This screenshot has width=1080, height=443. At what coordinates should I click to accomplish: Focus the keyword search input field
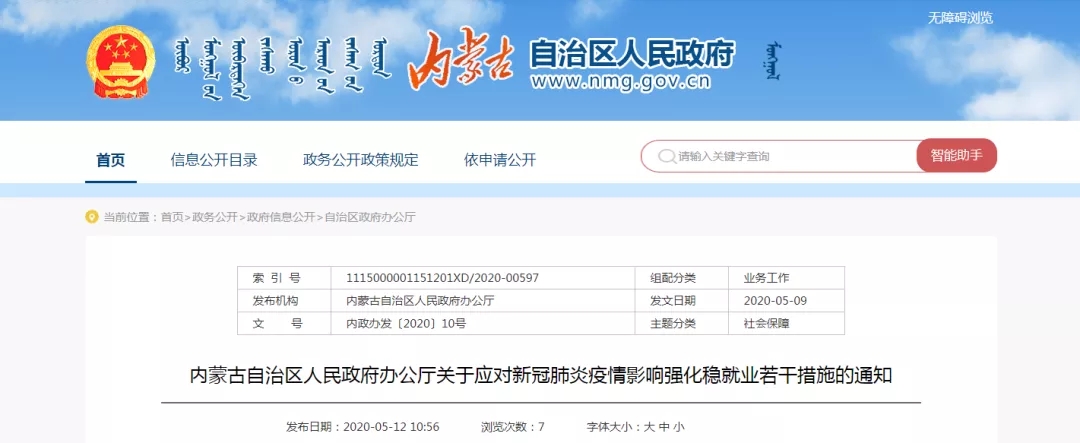[x=790, y=156]
